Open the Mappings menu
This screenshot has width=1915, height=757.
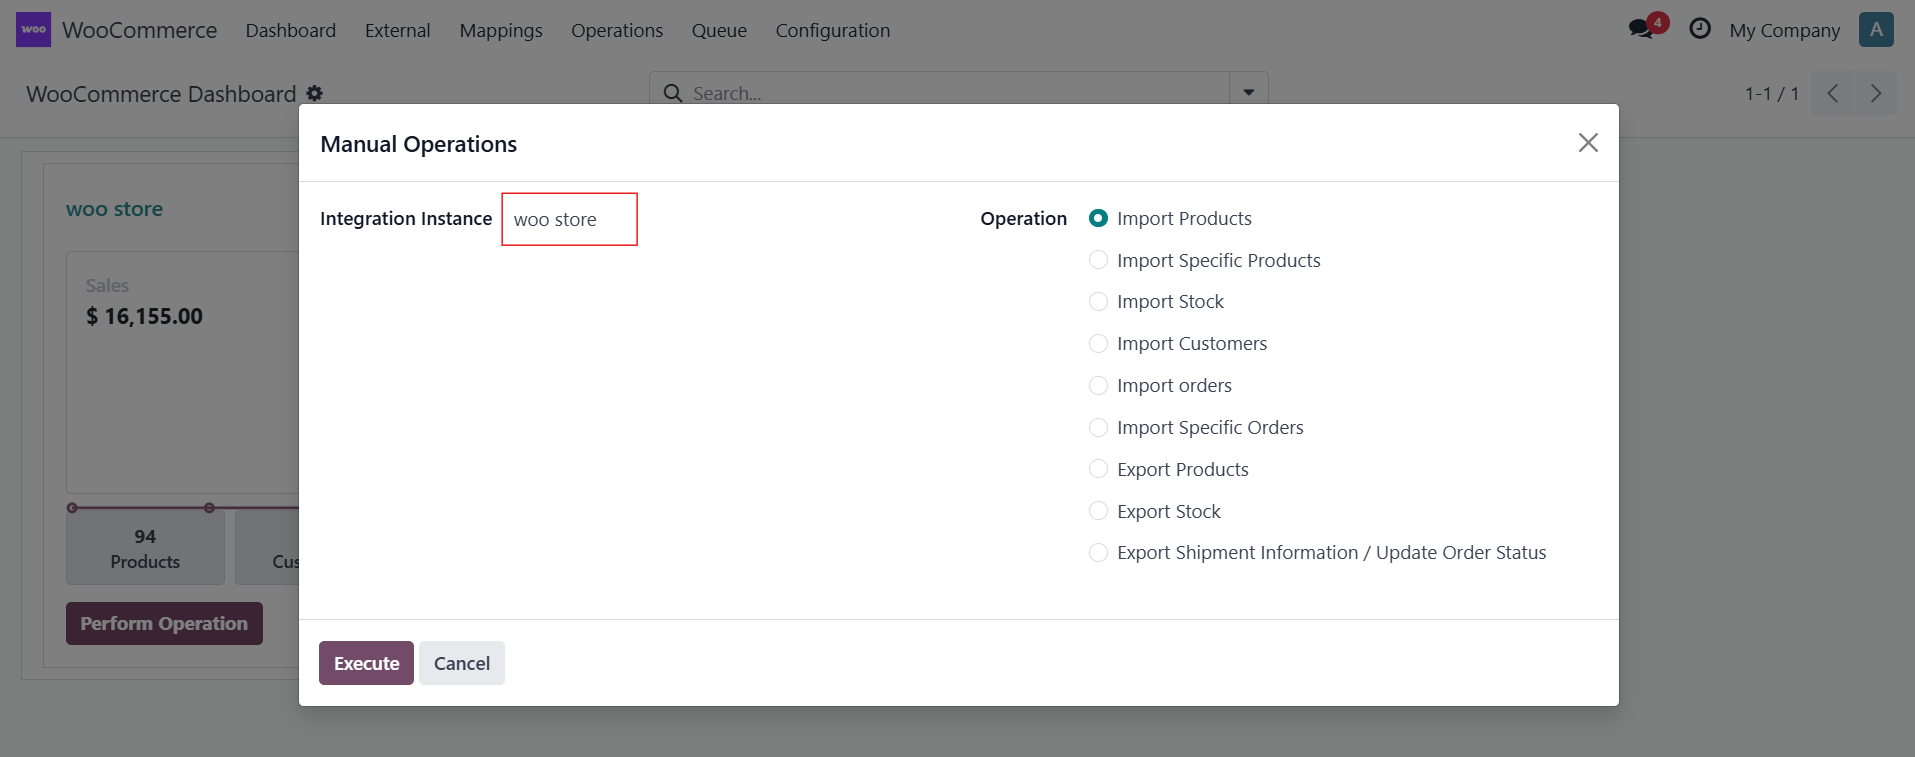(501, 30)
